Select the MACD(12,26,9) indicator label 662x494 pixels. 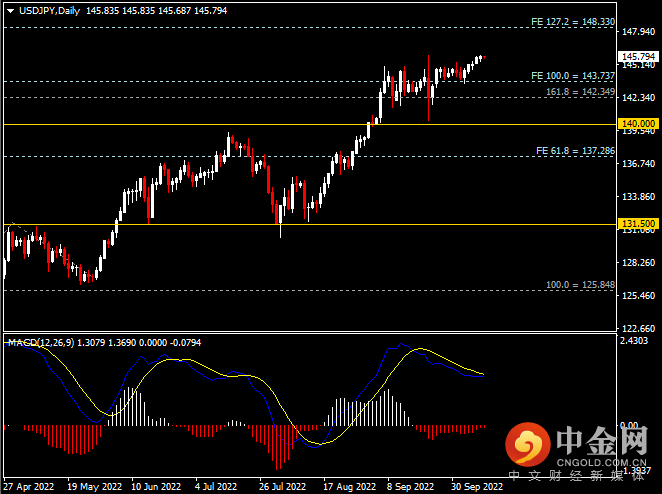(x=41, y=342)
